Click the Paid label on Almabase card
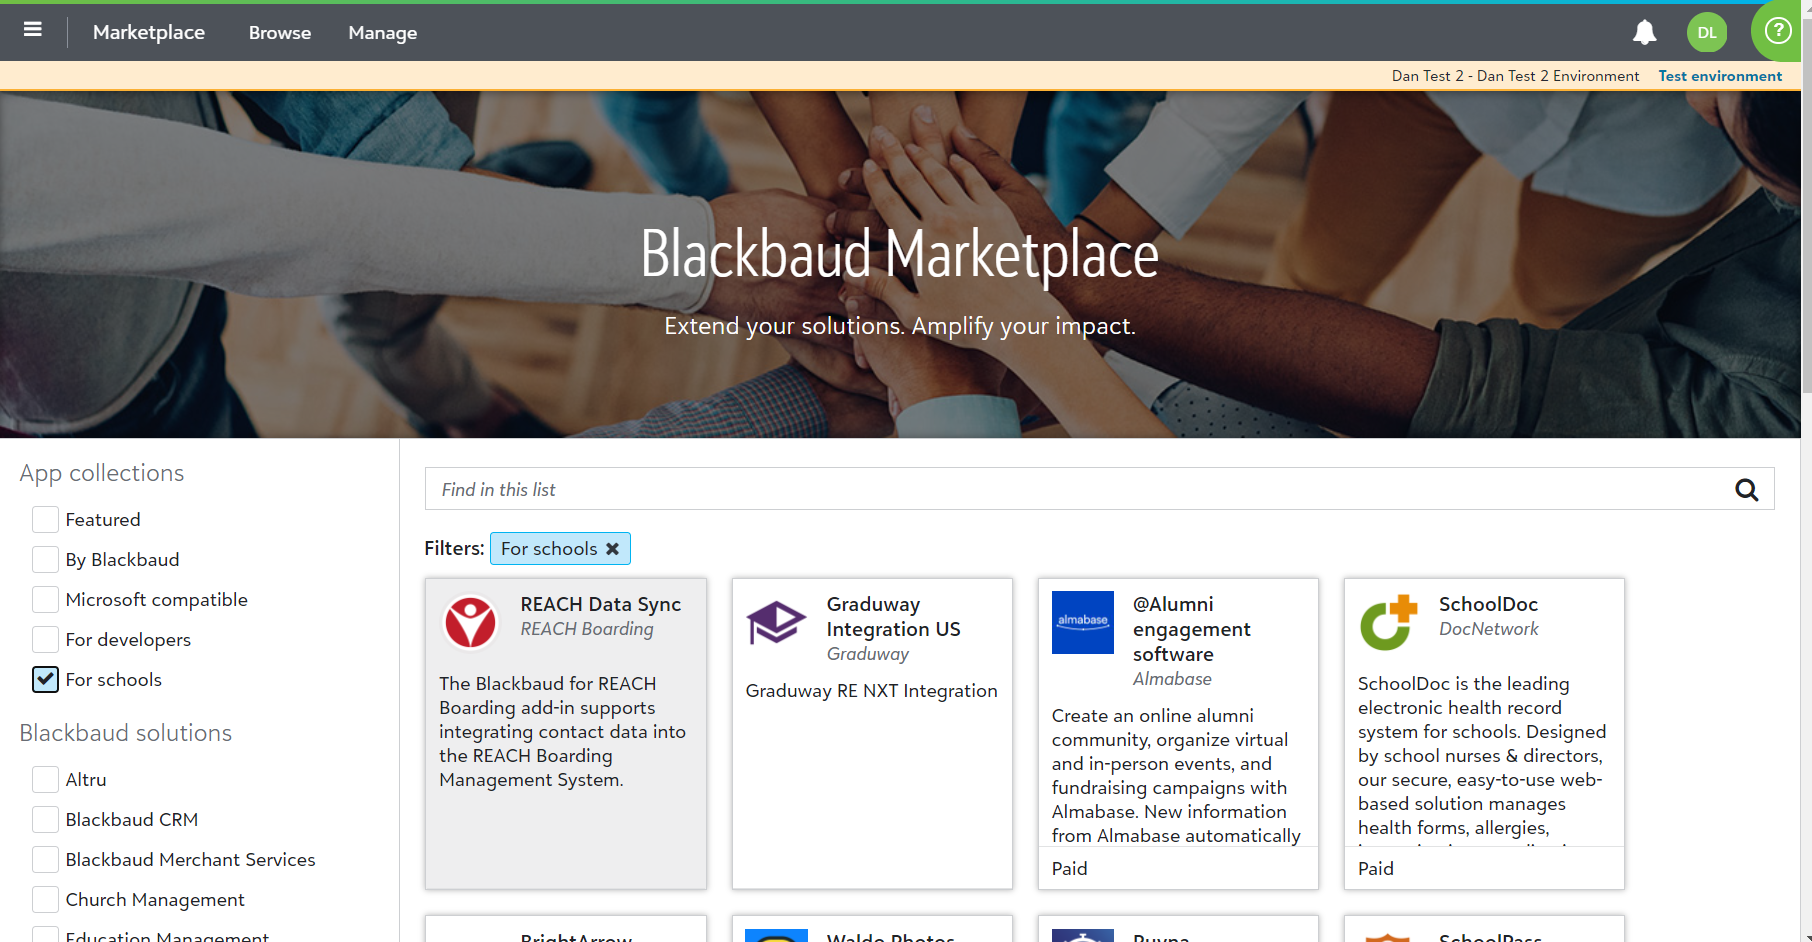This screenshot has width=1812, height=942. coord(1069,869)
